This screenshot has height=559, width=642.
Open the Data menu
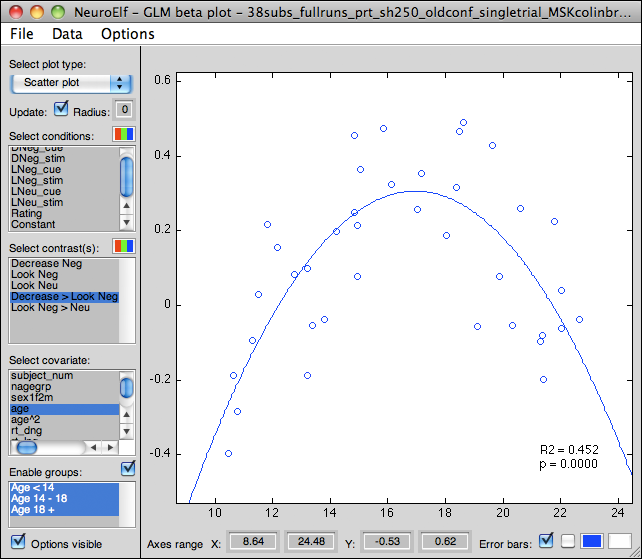pos(68,34)
